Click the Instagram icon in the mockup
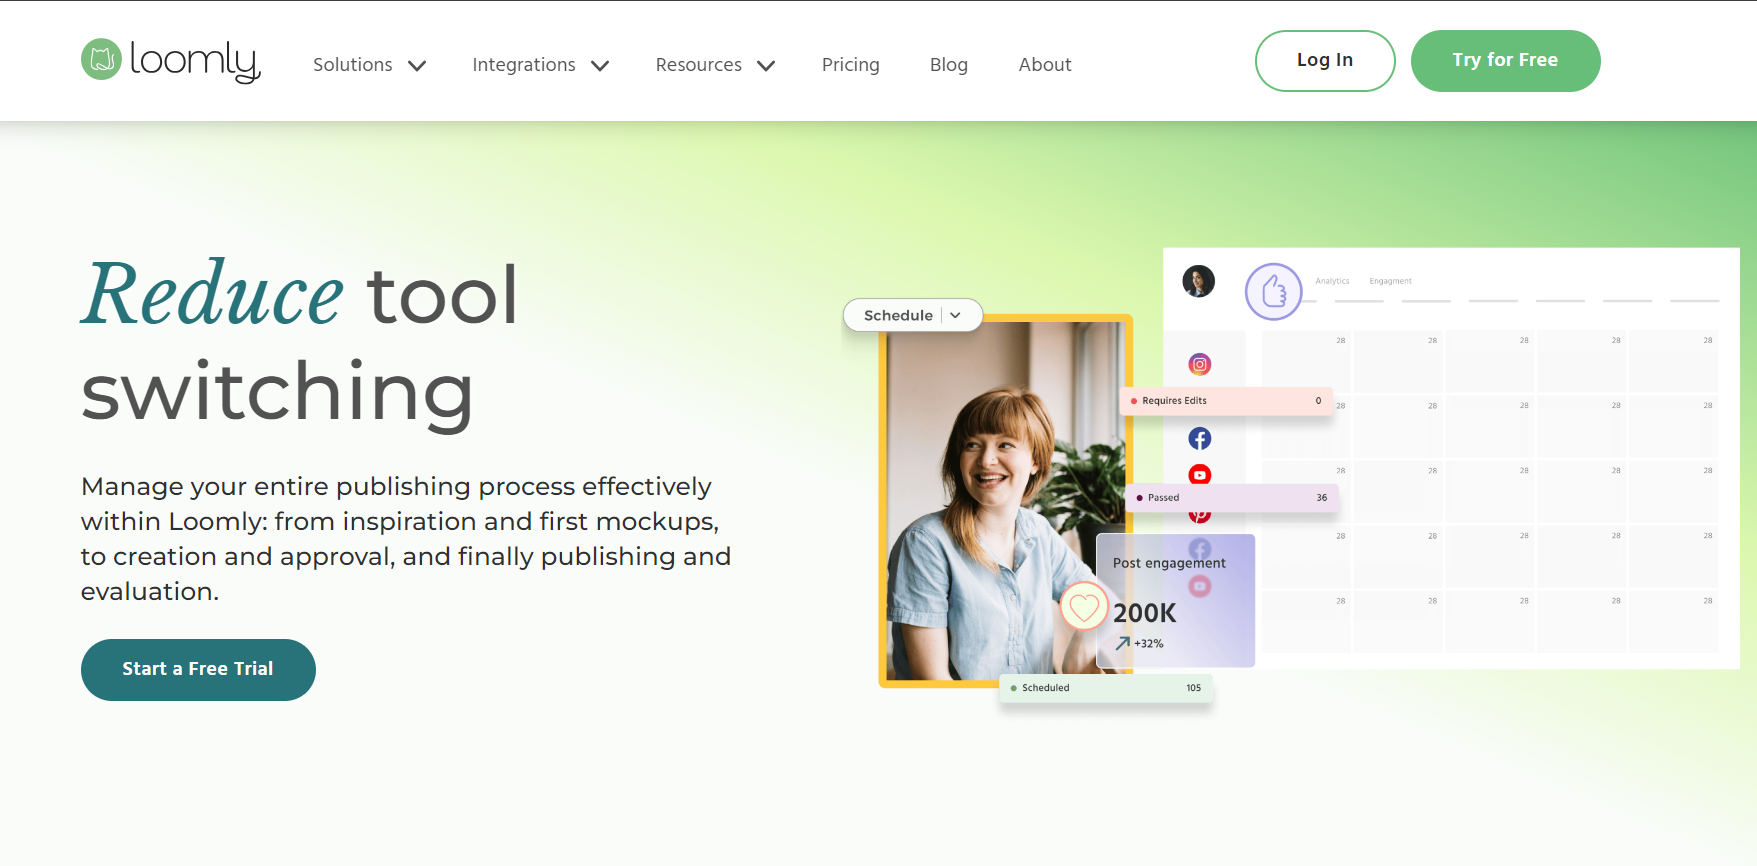The image size is (1757, 866). tap(1199, 365)
